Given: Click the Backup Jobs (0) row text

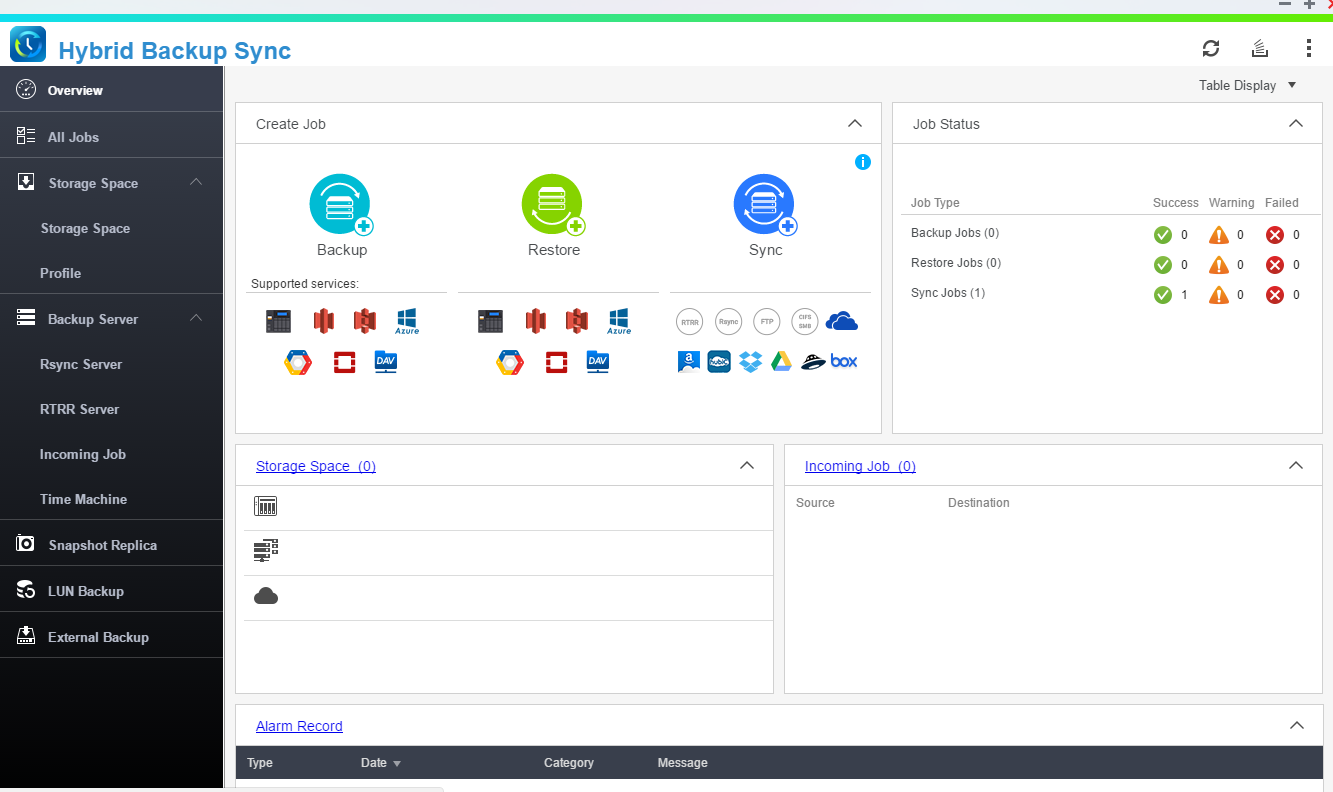Looking at the screenshot, I should click(955, 233).
